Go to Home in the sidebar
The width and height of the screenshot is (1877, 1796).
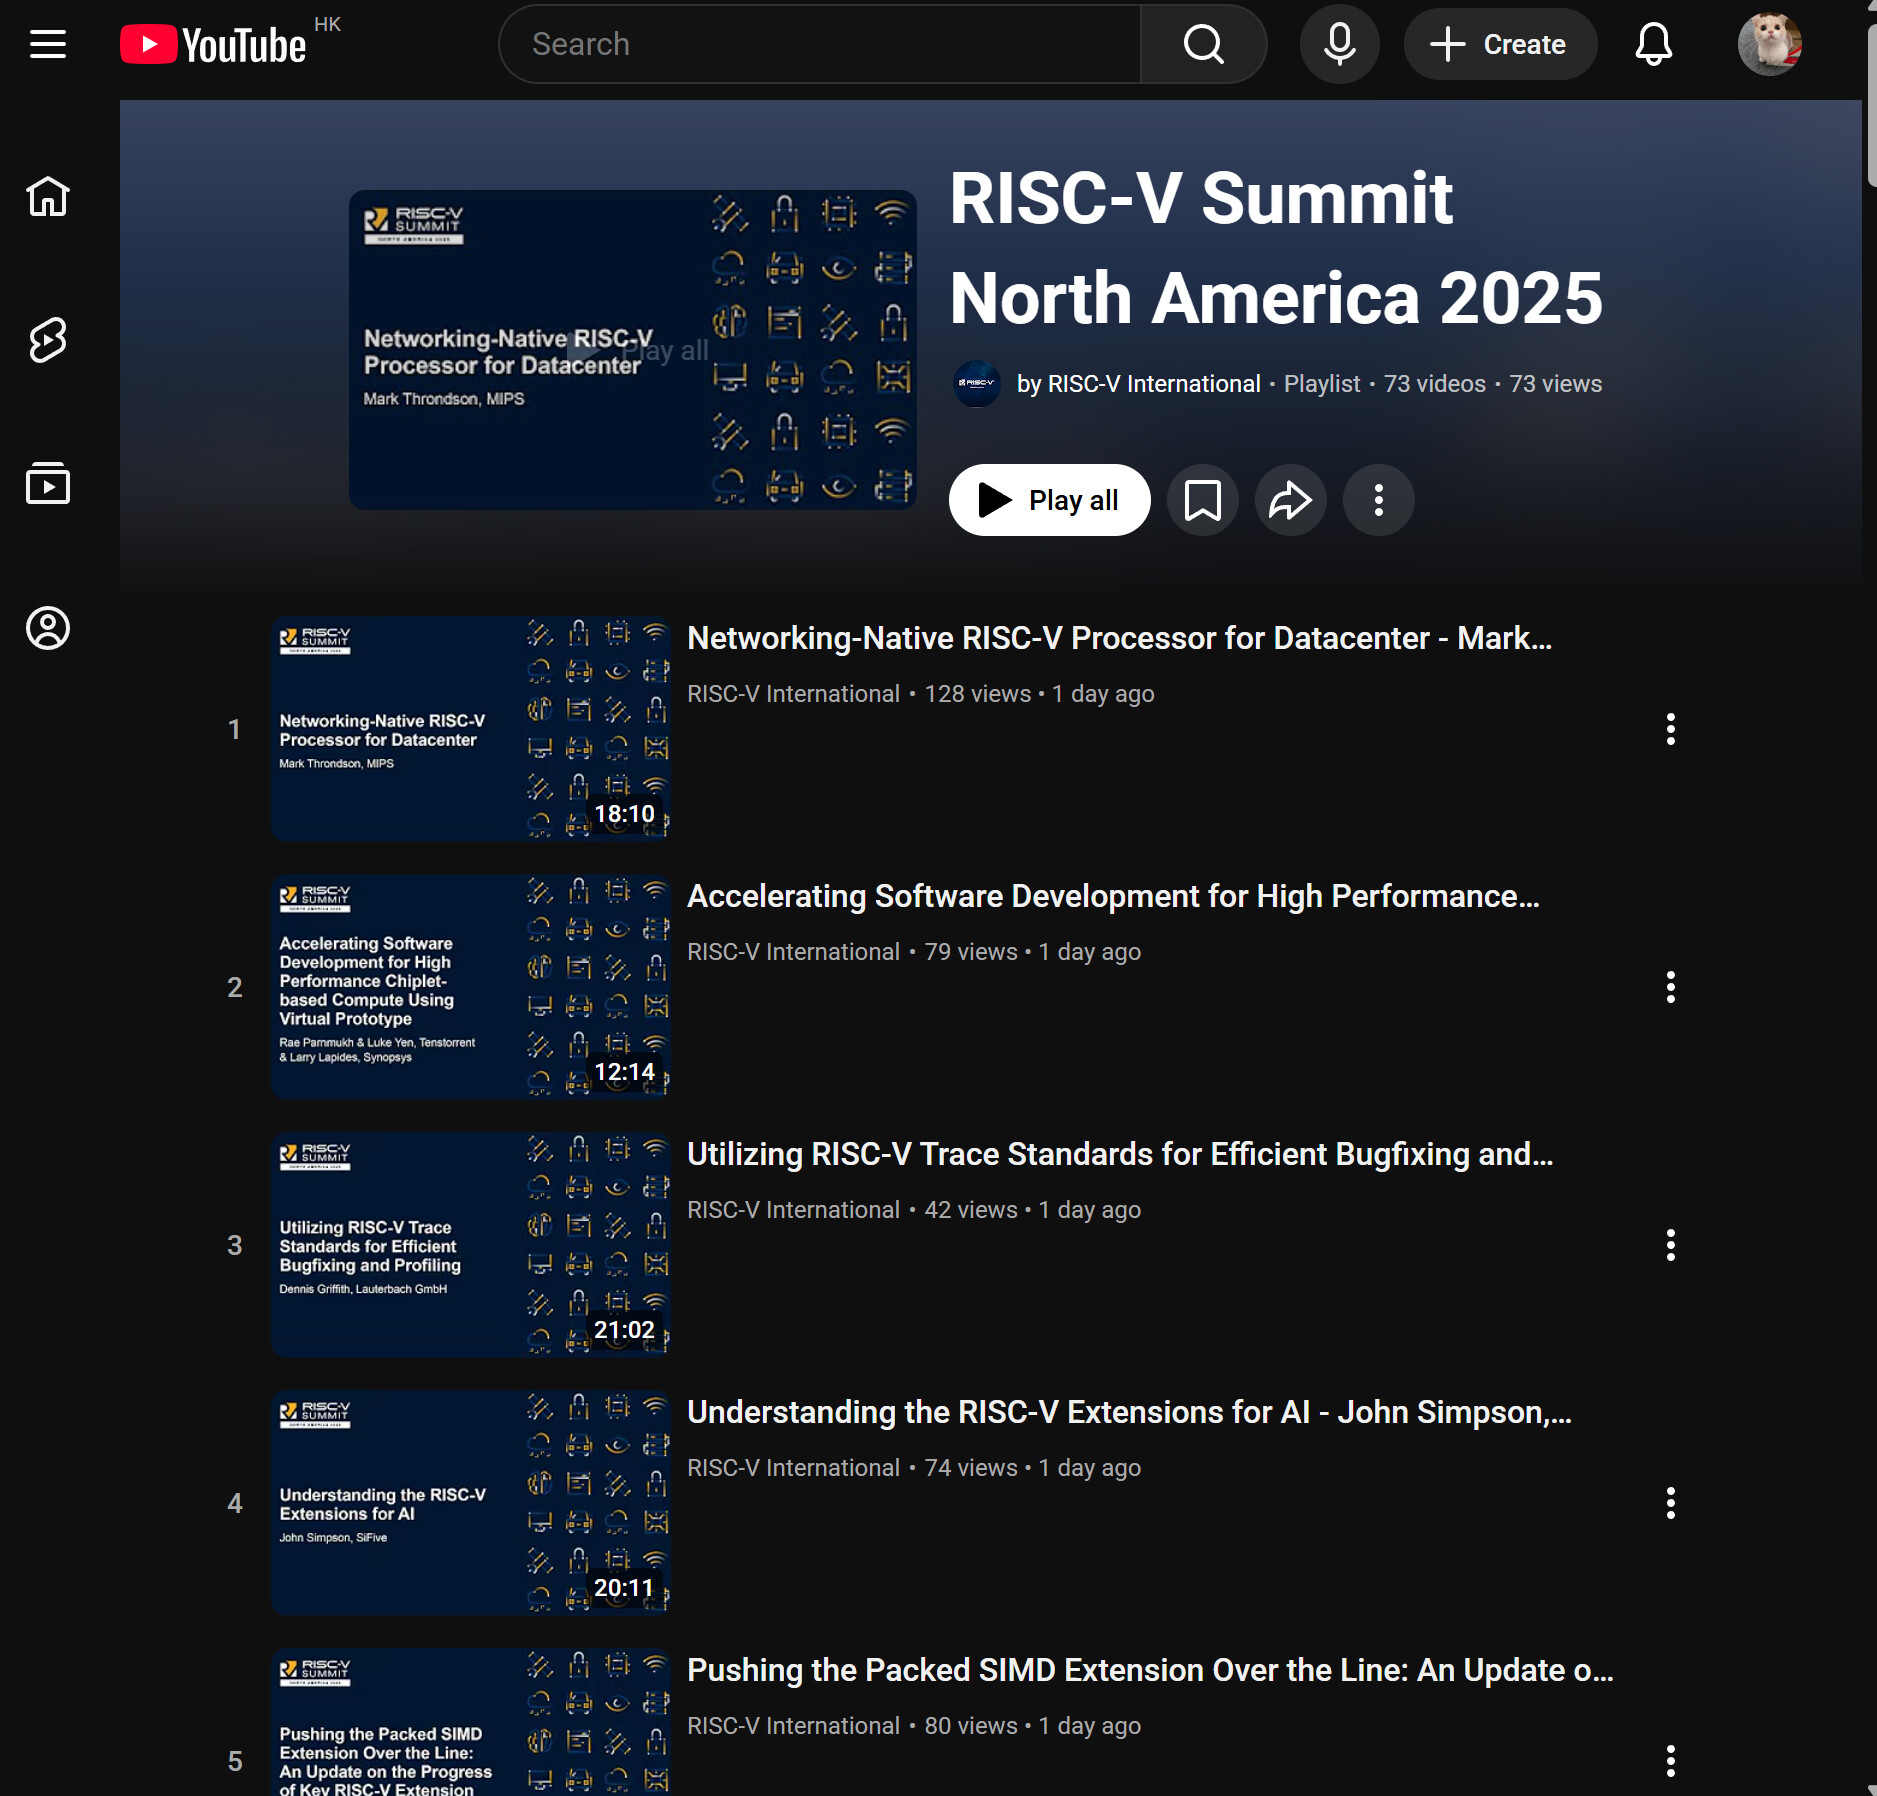click(47, 196)
